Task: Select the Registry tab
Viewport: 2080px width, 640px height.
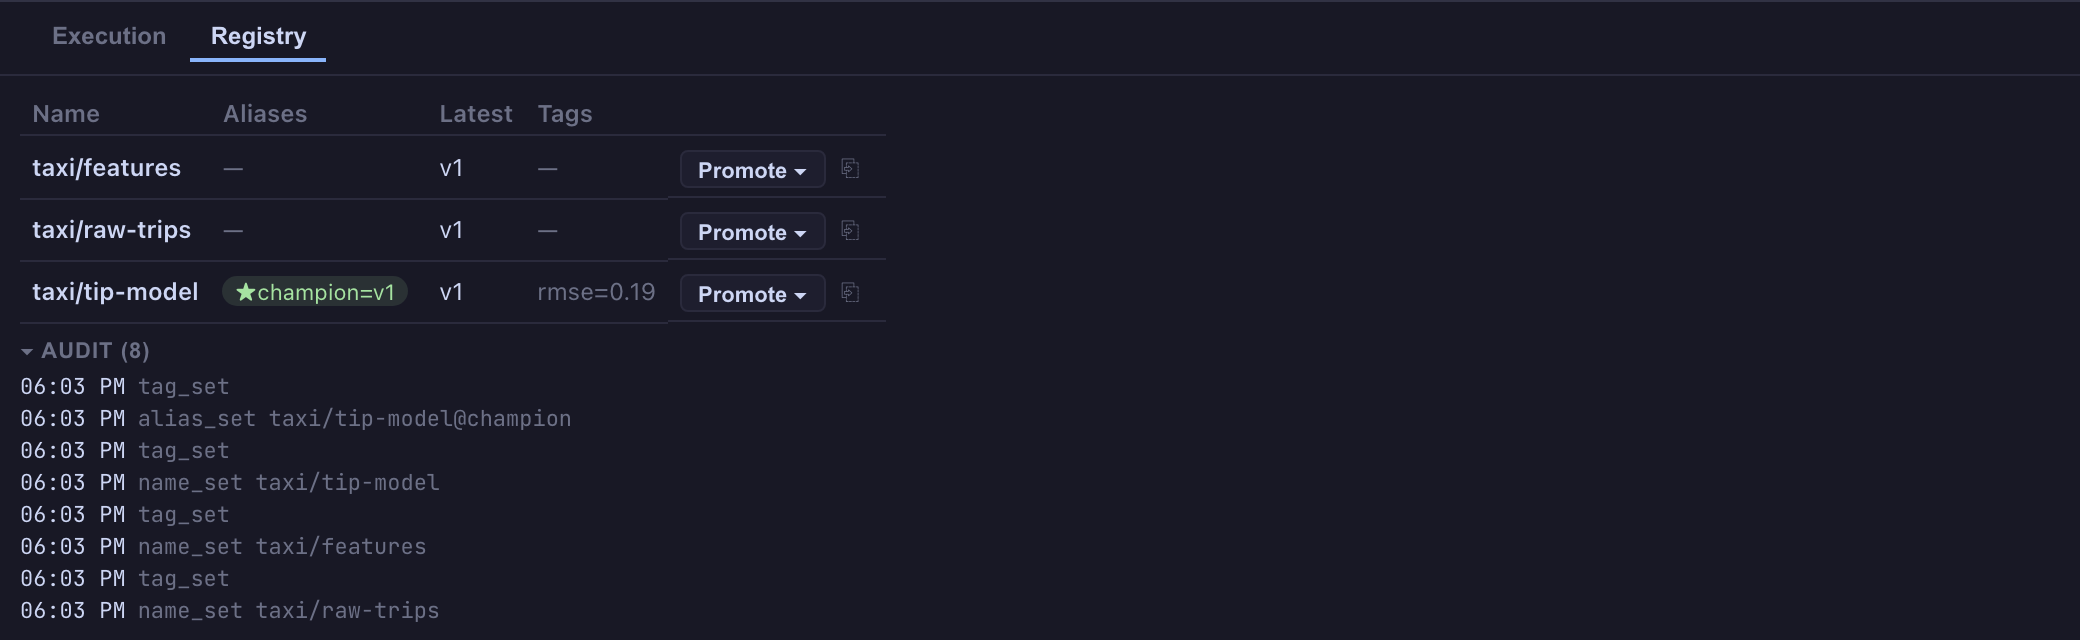Action: click(x=258, y=36)
